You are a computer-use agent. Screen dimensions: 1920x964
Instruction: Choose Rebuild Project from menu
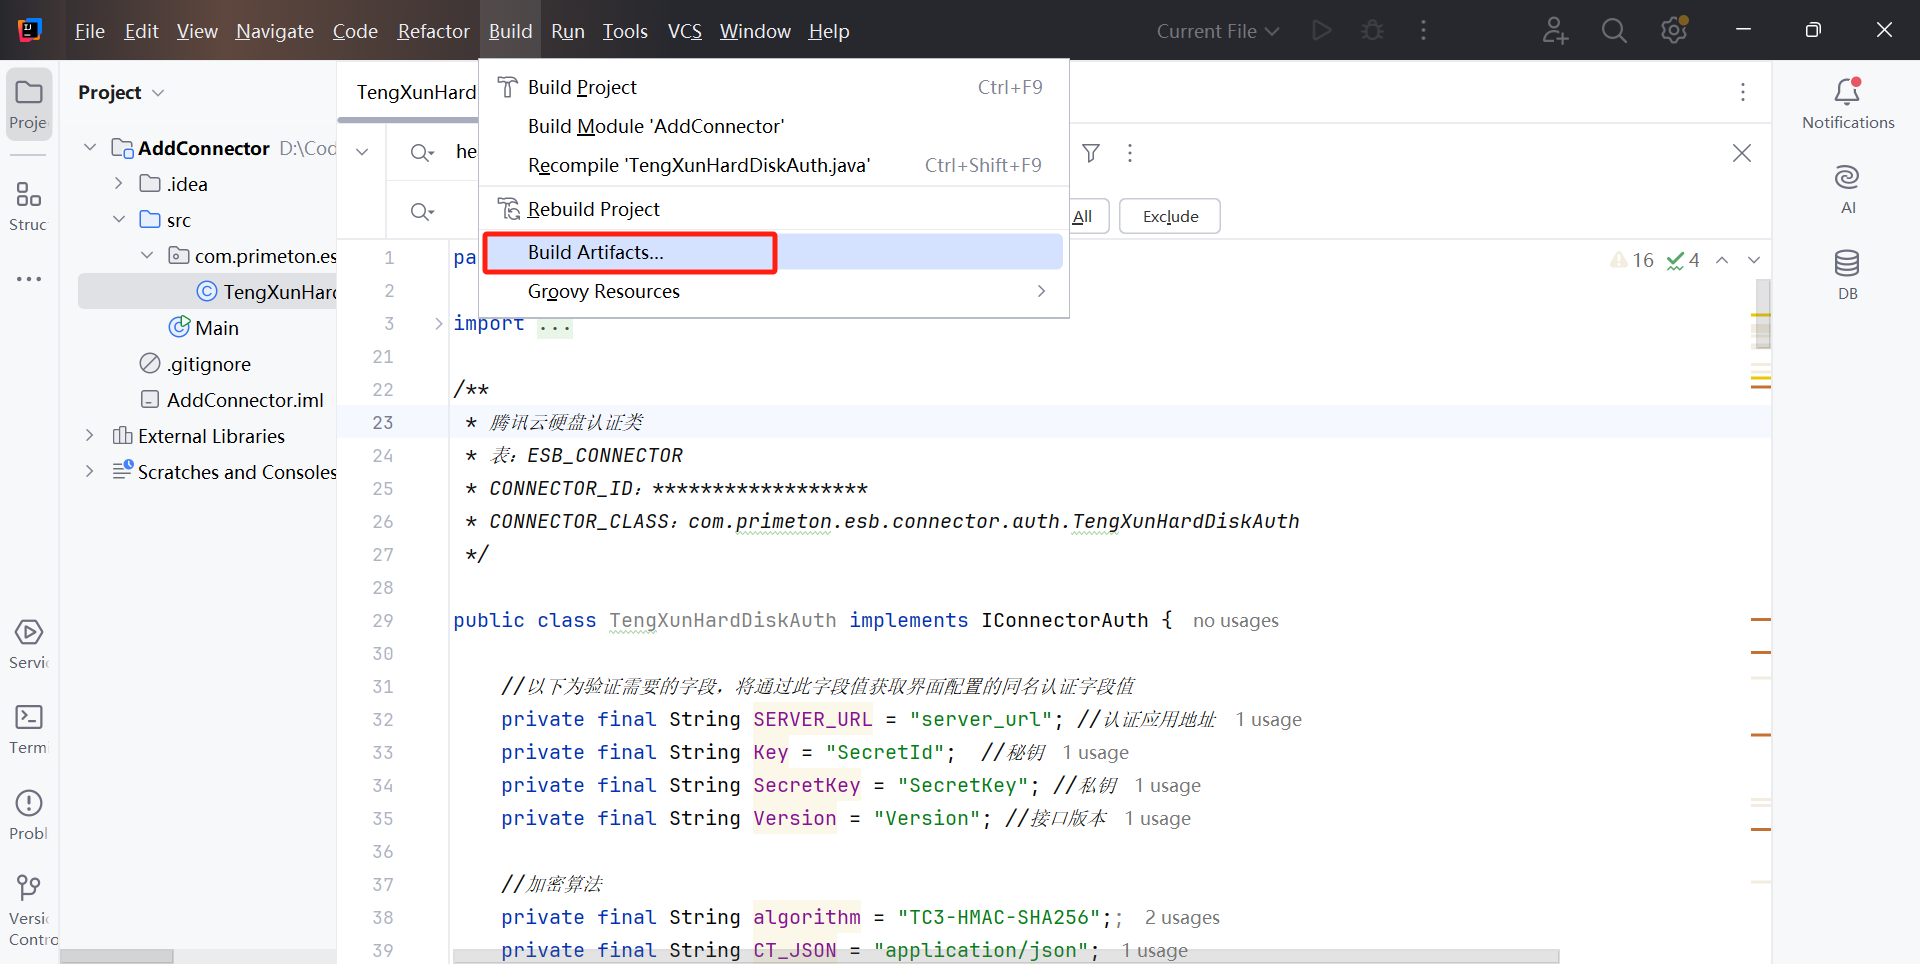pos(593,209)
